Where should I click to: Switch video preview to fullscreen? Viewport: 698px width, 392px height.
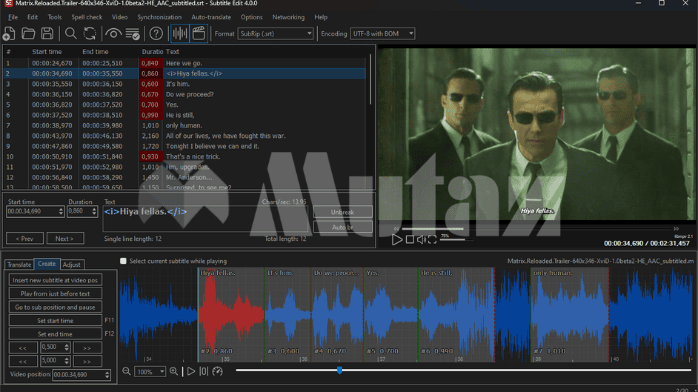point(432,240)
